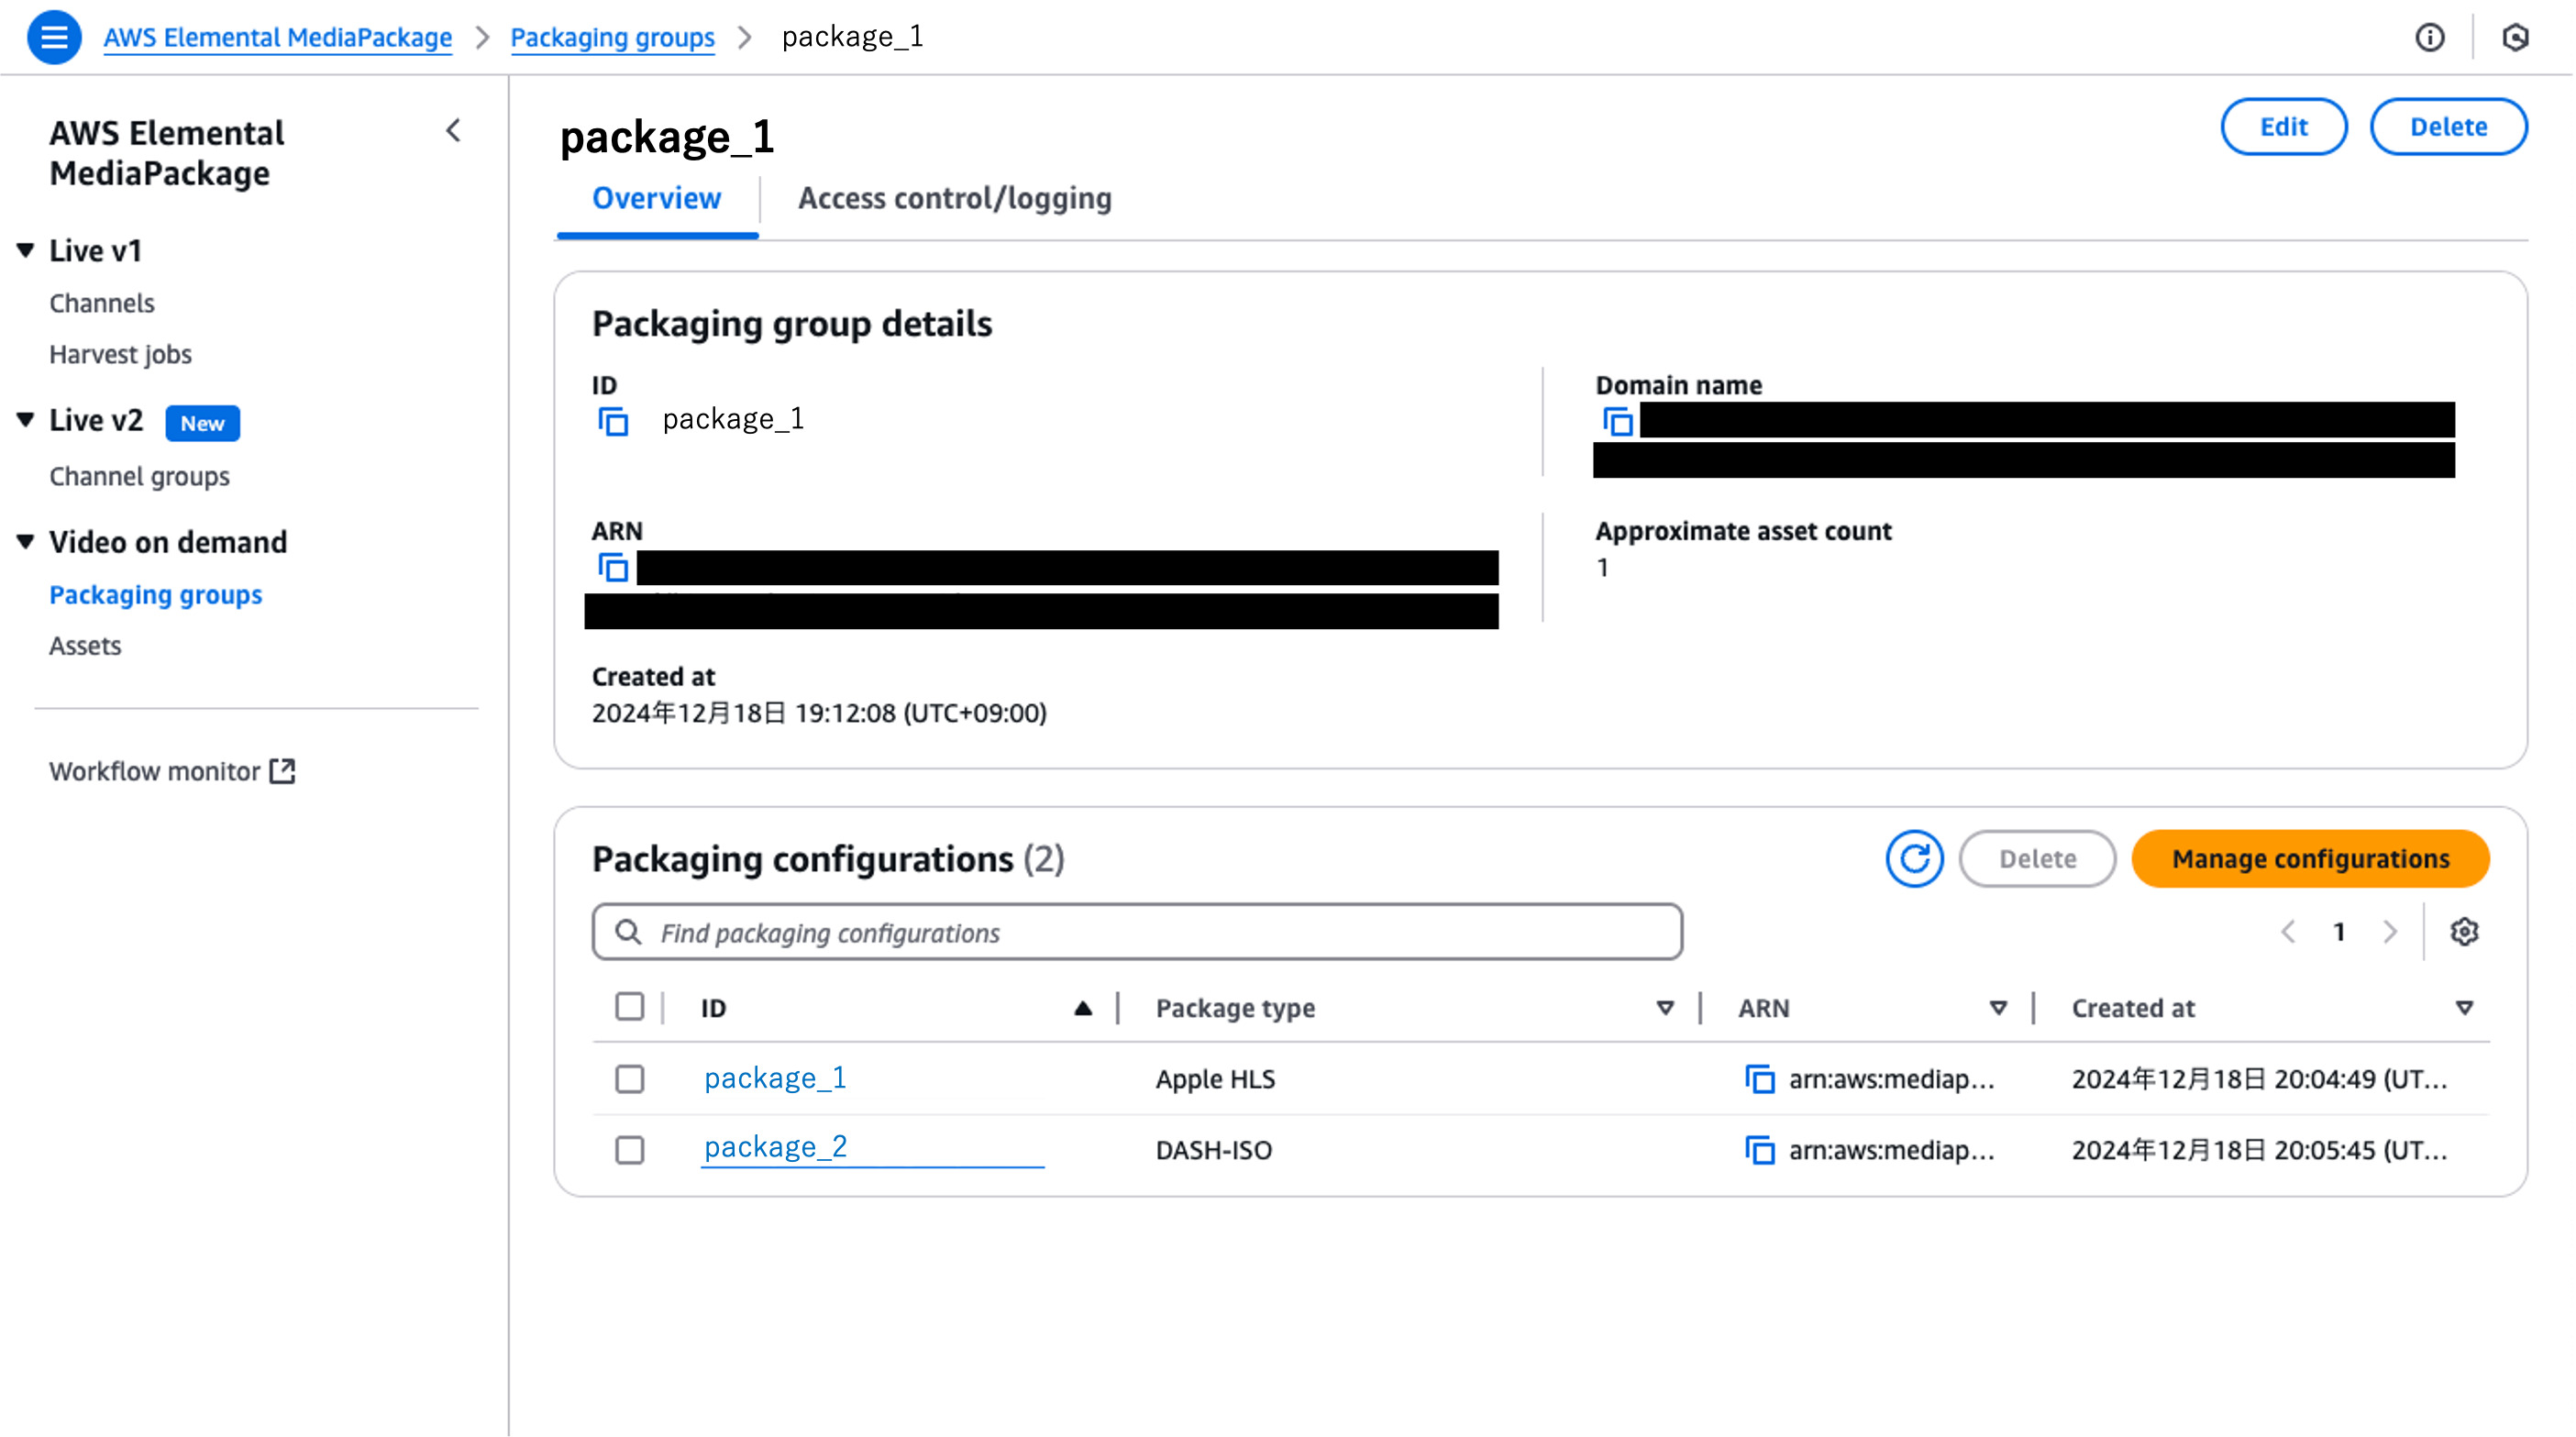Collapse the Video on demand section
This screenshot has height=1437, width=2576.
tap(26, 542)
